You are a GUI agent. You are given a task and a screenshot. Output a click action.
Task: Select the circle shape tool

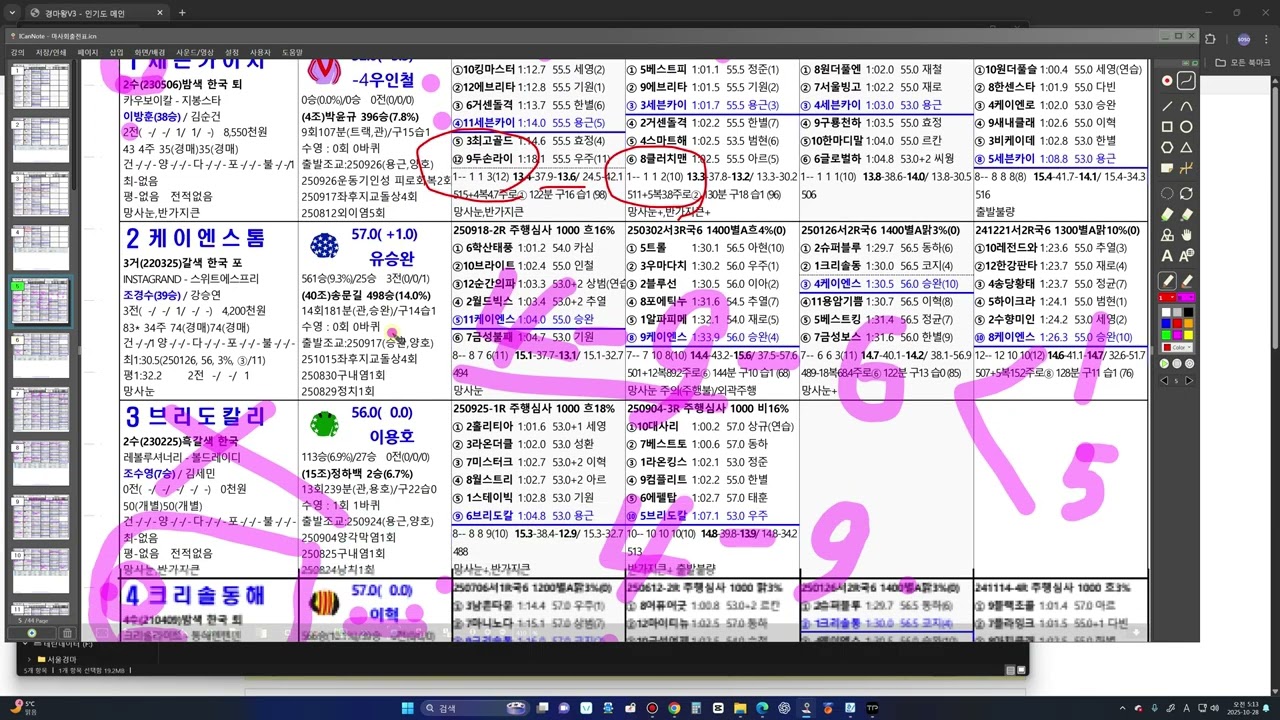pyautogui.click(x=1186, y=126)
